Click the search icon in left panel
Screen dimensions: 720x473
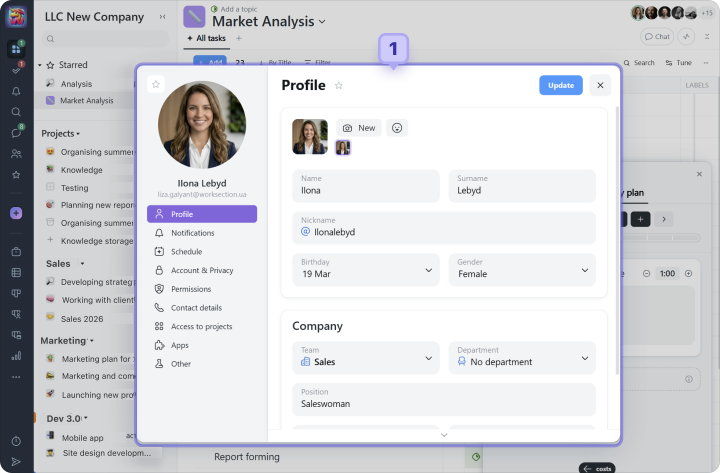click(x=50, y=39)
